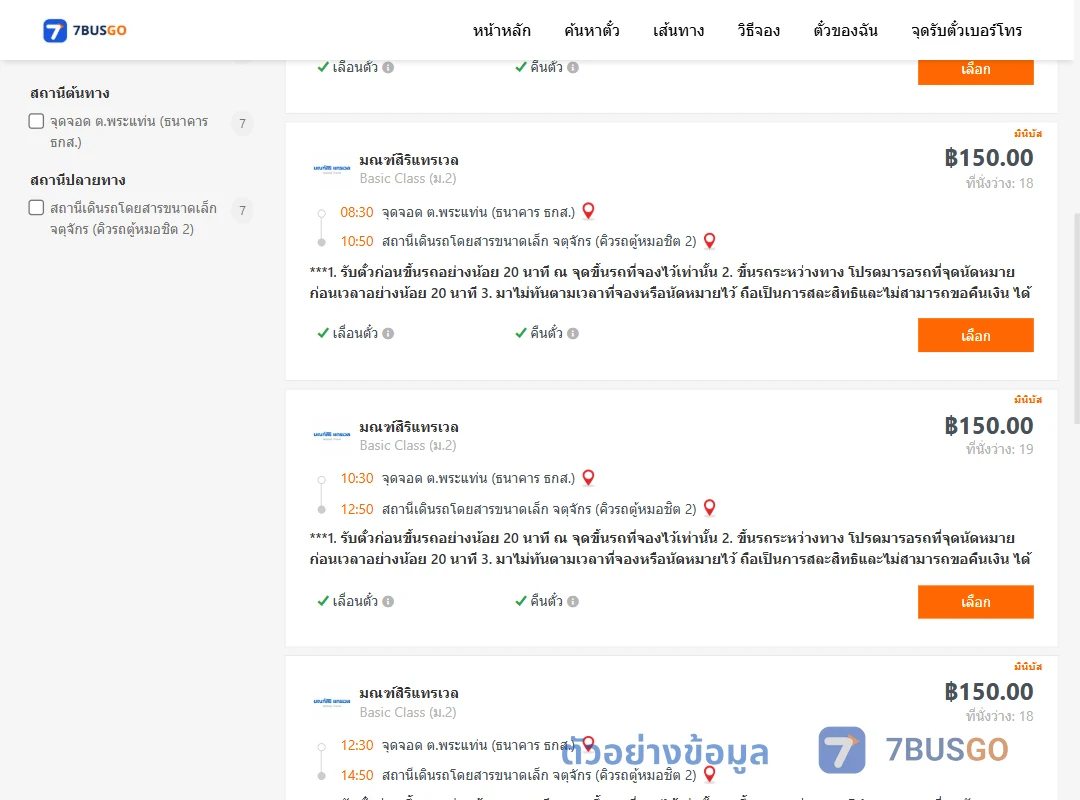The width and height of the screenshot is (1080, 800).
Task: Open ค้นหาตั๋ว menu item
Action: [592, 30]
